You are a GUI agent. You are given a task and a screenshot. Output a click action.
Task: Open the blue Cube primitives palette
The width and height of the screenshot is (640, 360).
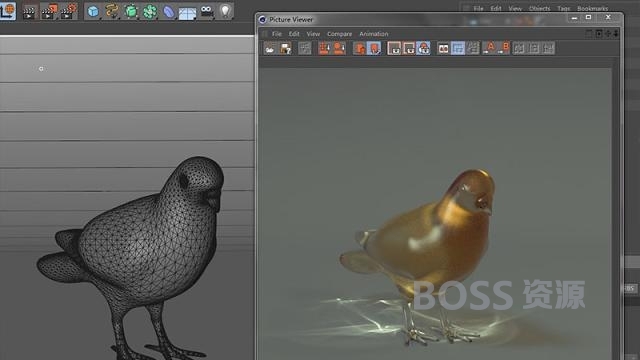[x=93, y=11]
